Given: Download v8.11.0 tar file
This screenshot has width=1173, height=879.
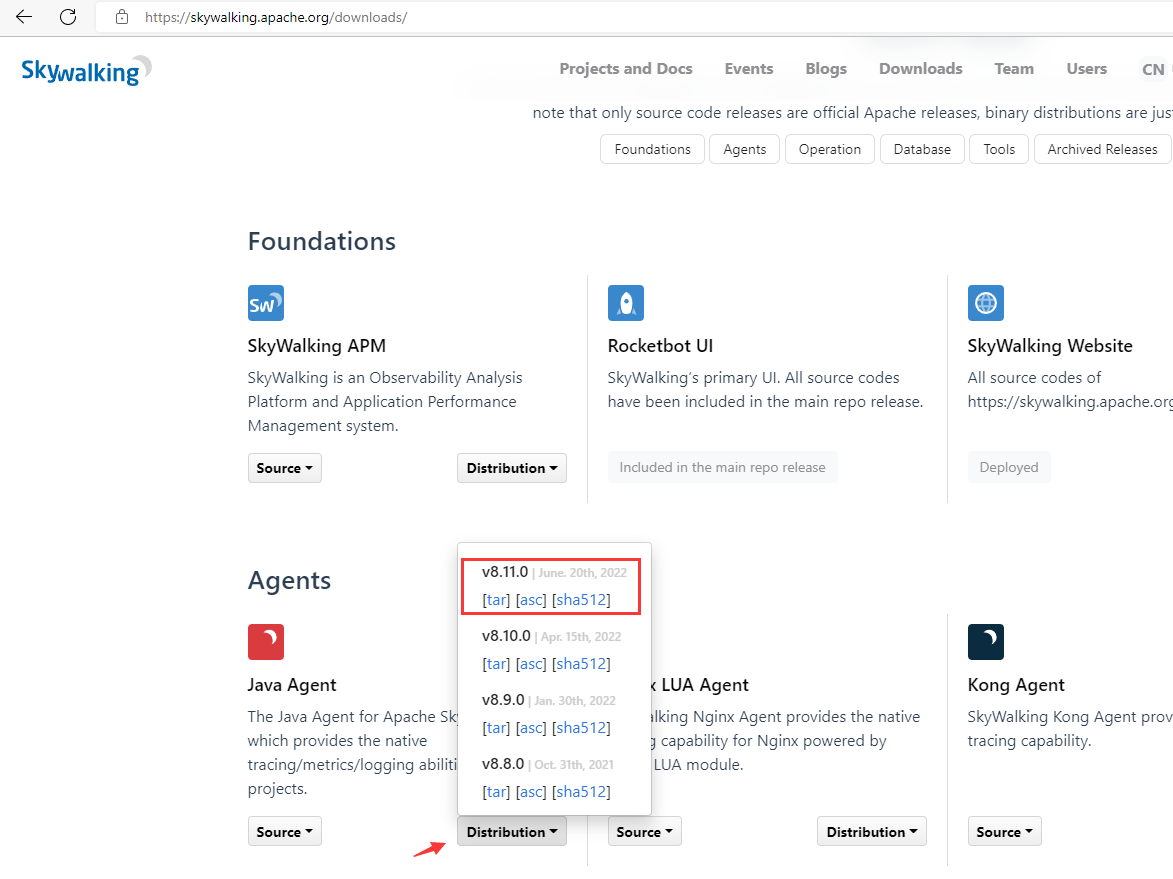Looking at the screenshot, I should (496, 600).
